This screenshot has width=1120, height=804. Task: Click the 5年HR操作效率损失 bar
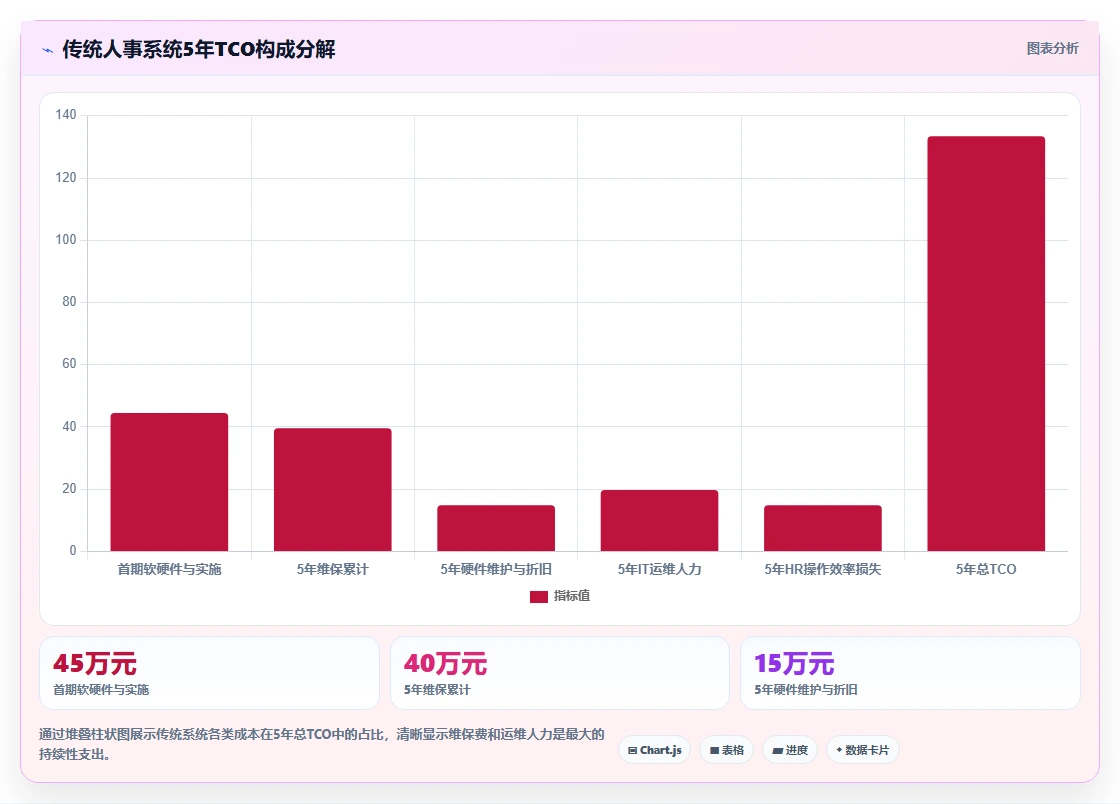823,528
